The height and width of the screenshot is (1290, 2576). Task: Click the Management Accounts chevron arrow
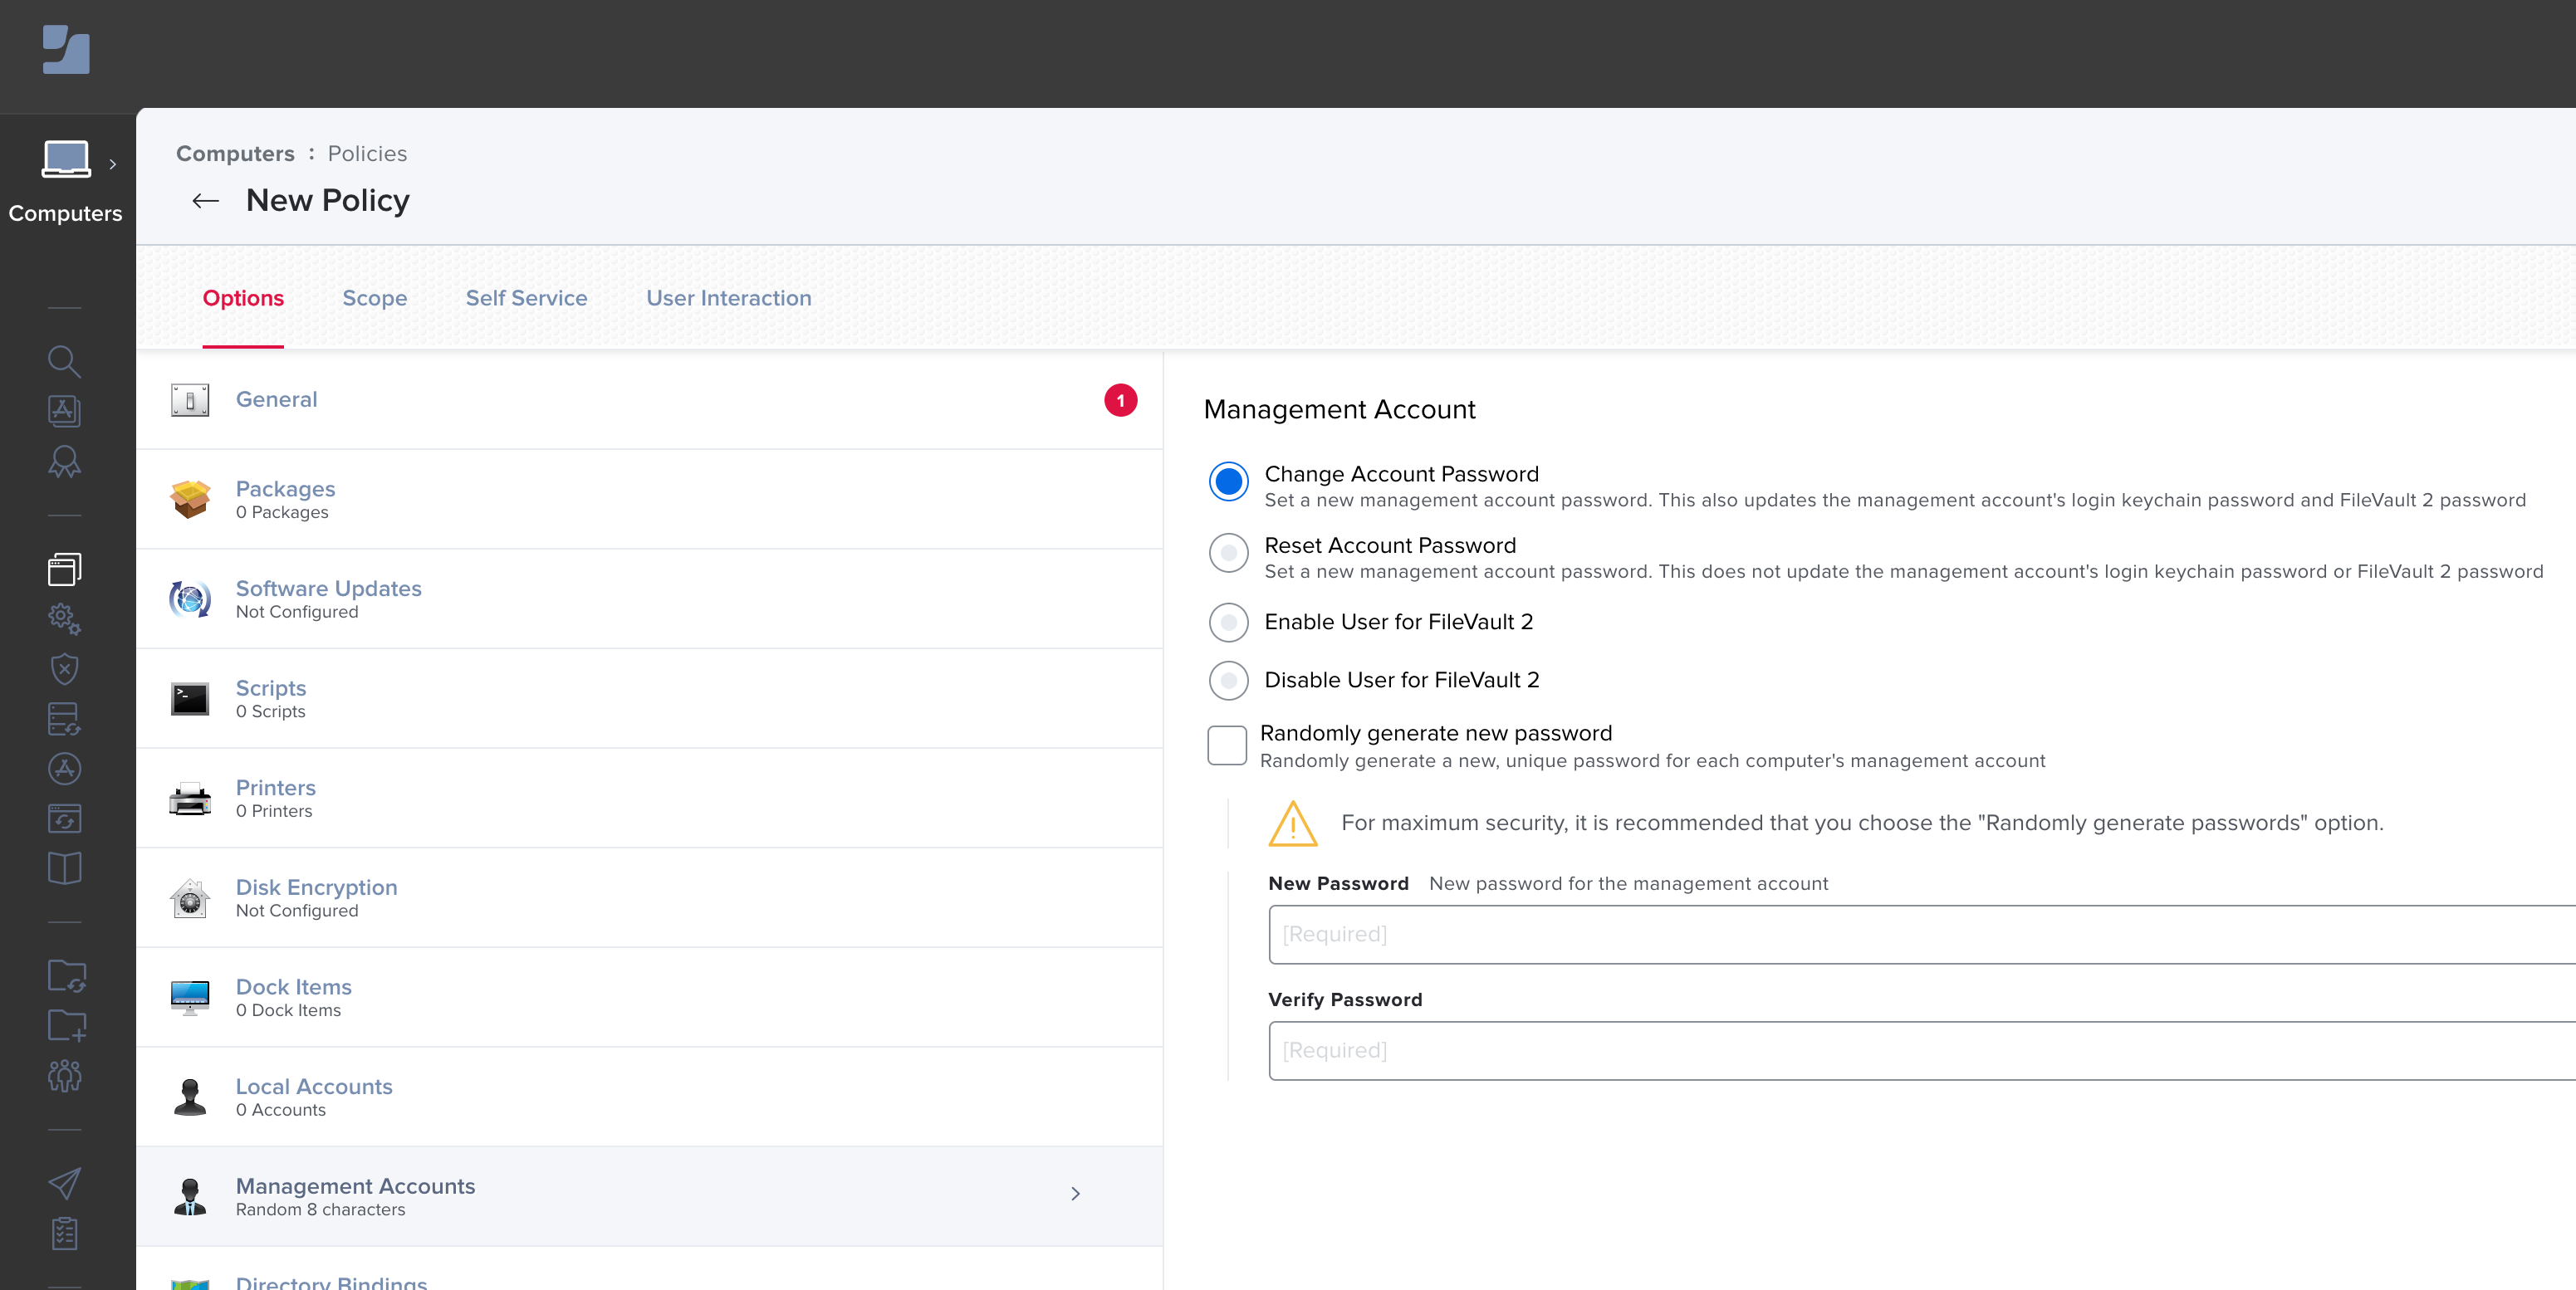point(1076,1194)
